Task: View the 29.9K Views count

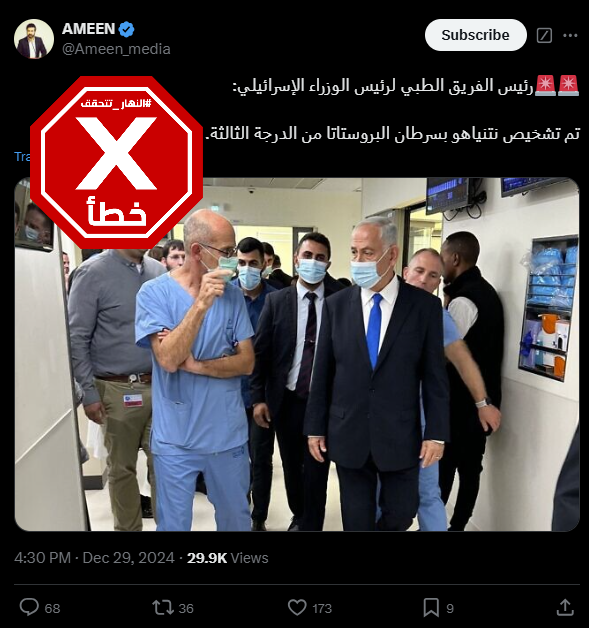Action: tap(227, 558)
